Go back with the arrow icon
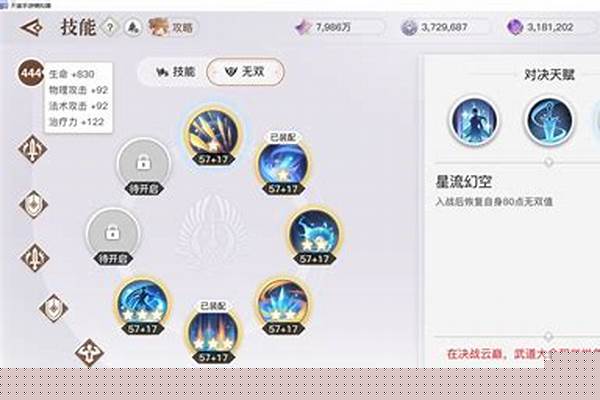Screen dimensions: 600x400 point(31,28)
